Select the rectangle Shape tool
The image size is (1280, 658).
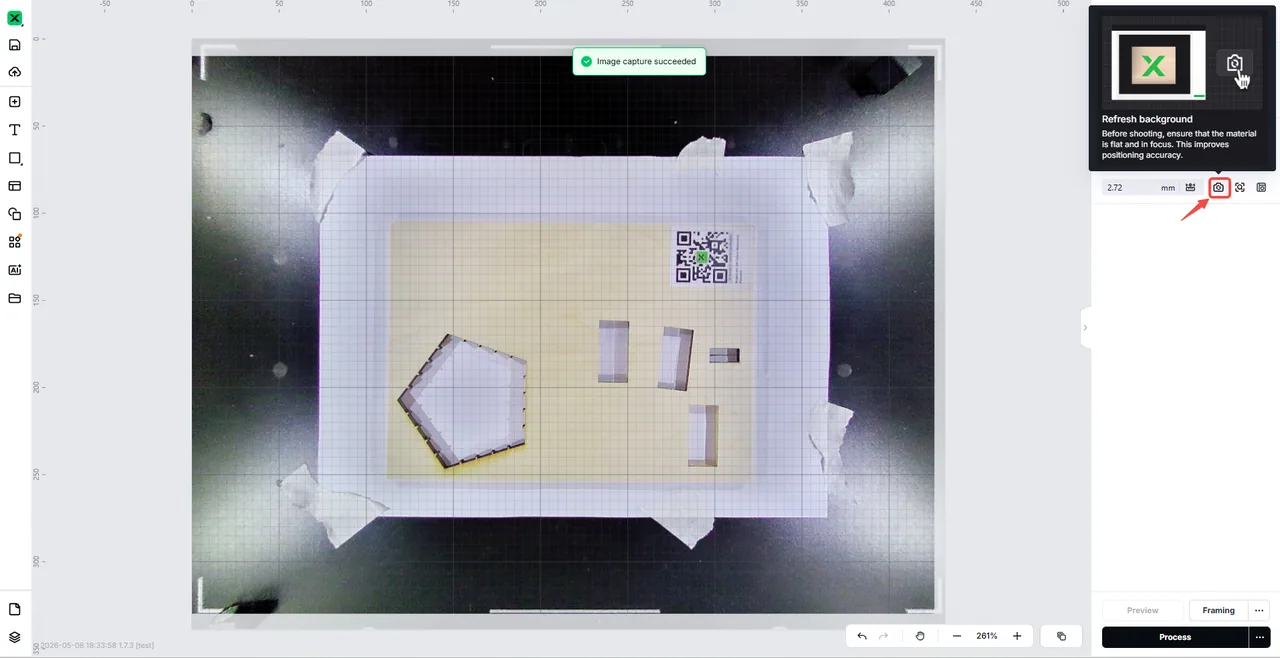15,158
